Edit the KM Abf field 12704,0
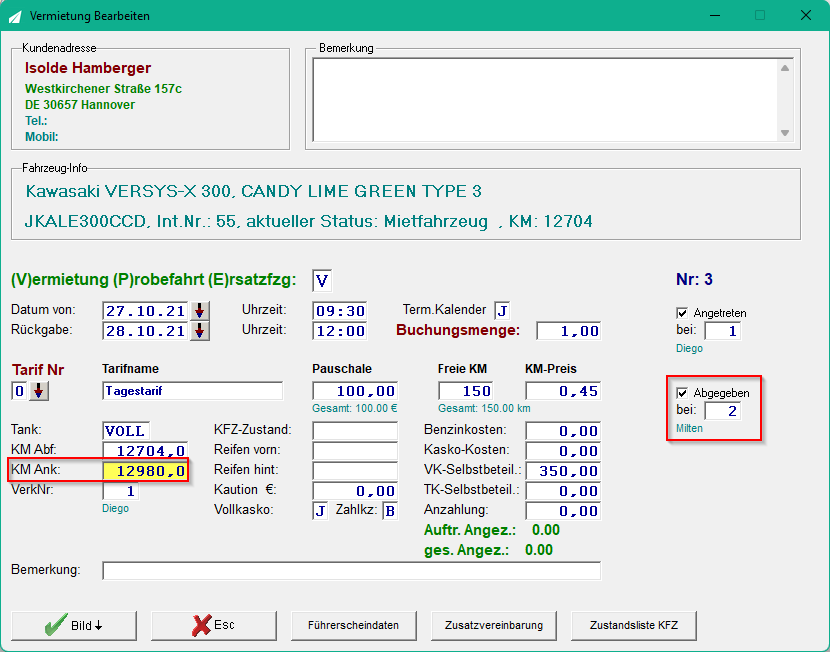The height and width of the screenshot is (652, 830). [145, 450]
